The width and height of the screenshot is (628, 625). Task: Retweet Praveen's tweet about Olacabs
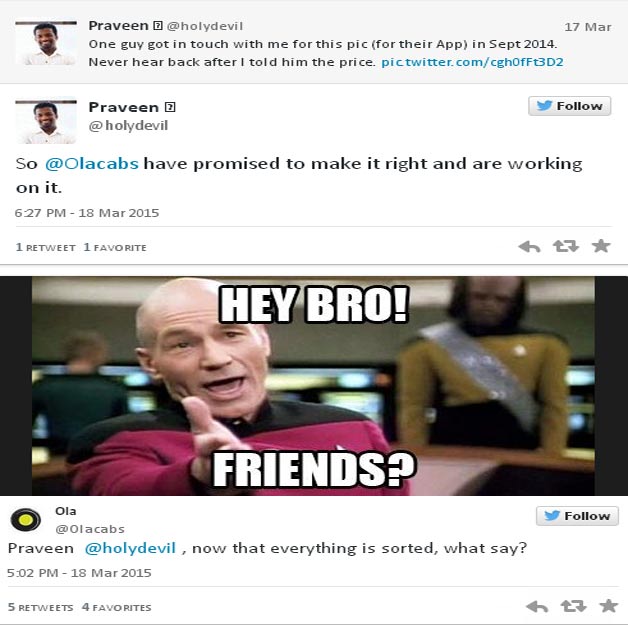(x=566, y=246)
